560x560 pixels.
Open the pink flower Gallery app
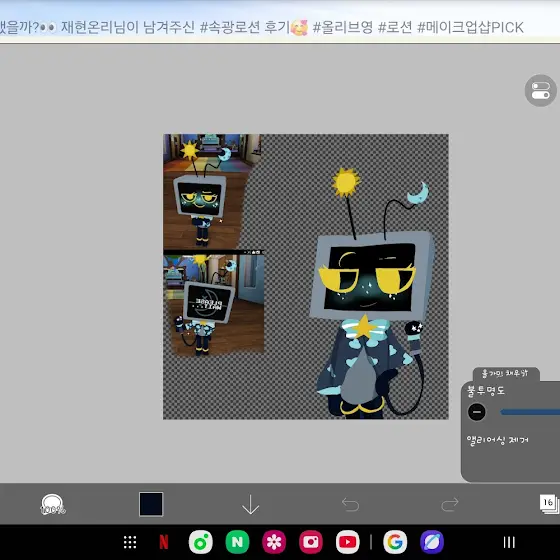[x=274, y=542]
